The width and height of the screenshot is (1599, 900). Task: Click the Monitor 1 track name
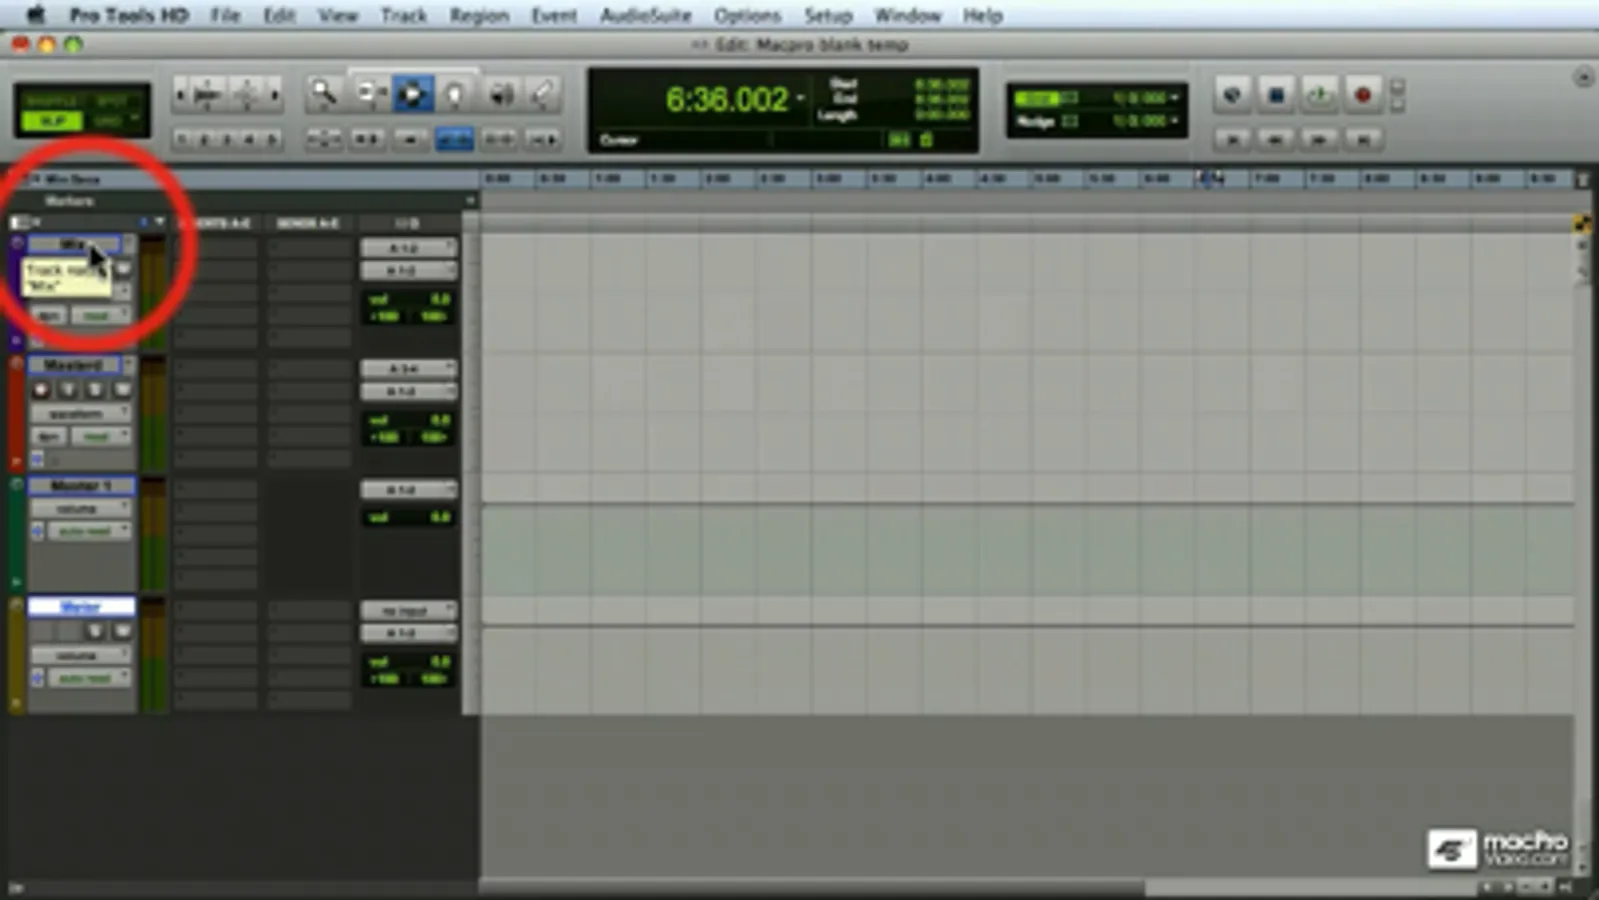click(80, 486)
